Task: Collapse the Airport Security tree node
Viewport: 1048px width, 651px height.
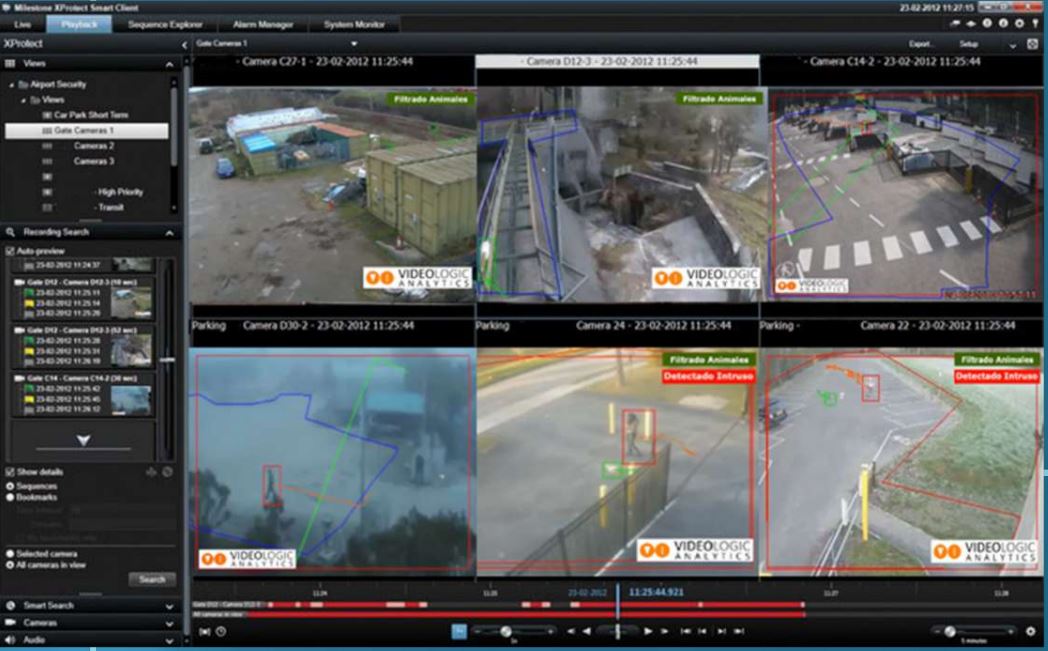Action: [11, 85]
